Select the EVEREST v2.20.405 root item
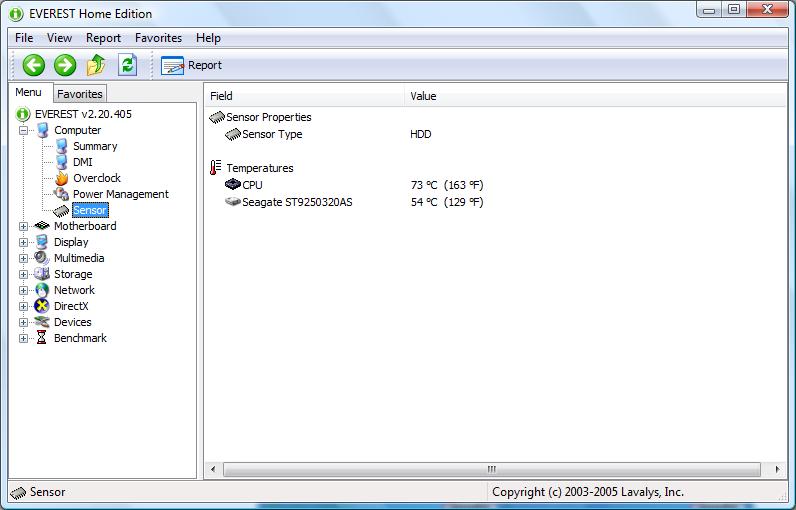The width and height of the screenshot is (796, 510). [83, 114]
